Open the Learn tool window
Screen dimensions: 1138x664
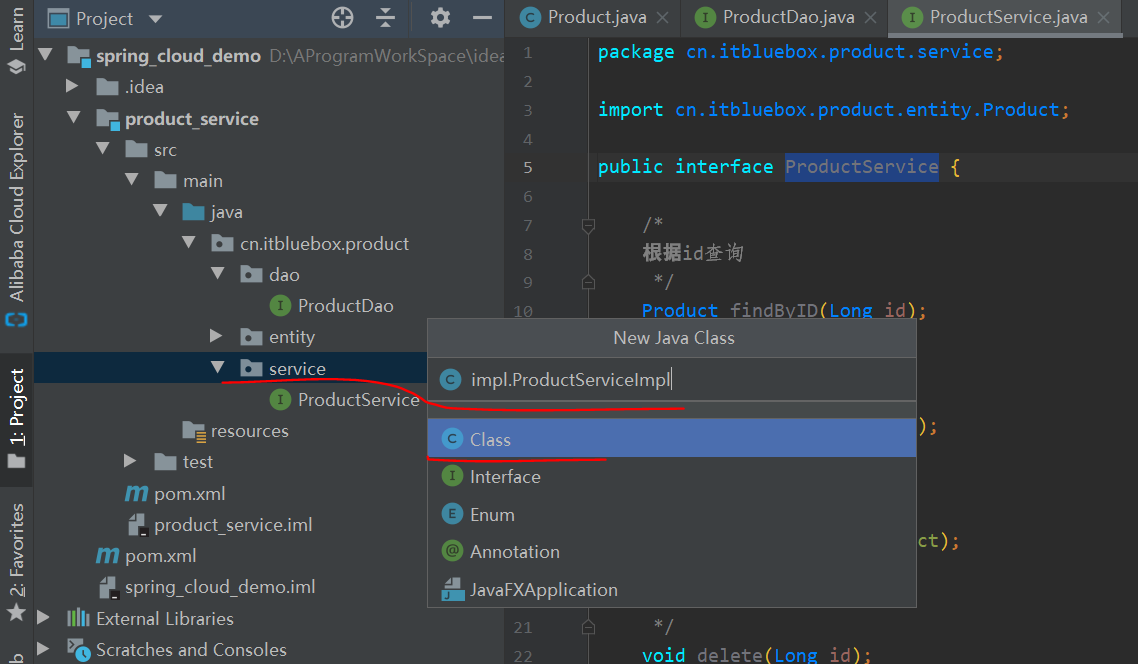coord(16,40)
